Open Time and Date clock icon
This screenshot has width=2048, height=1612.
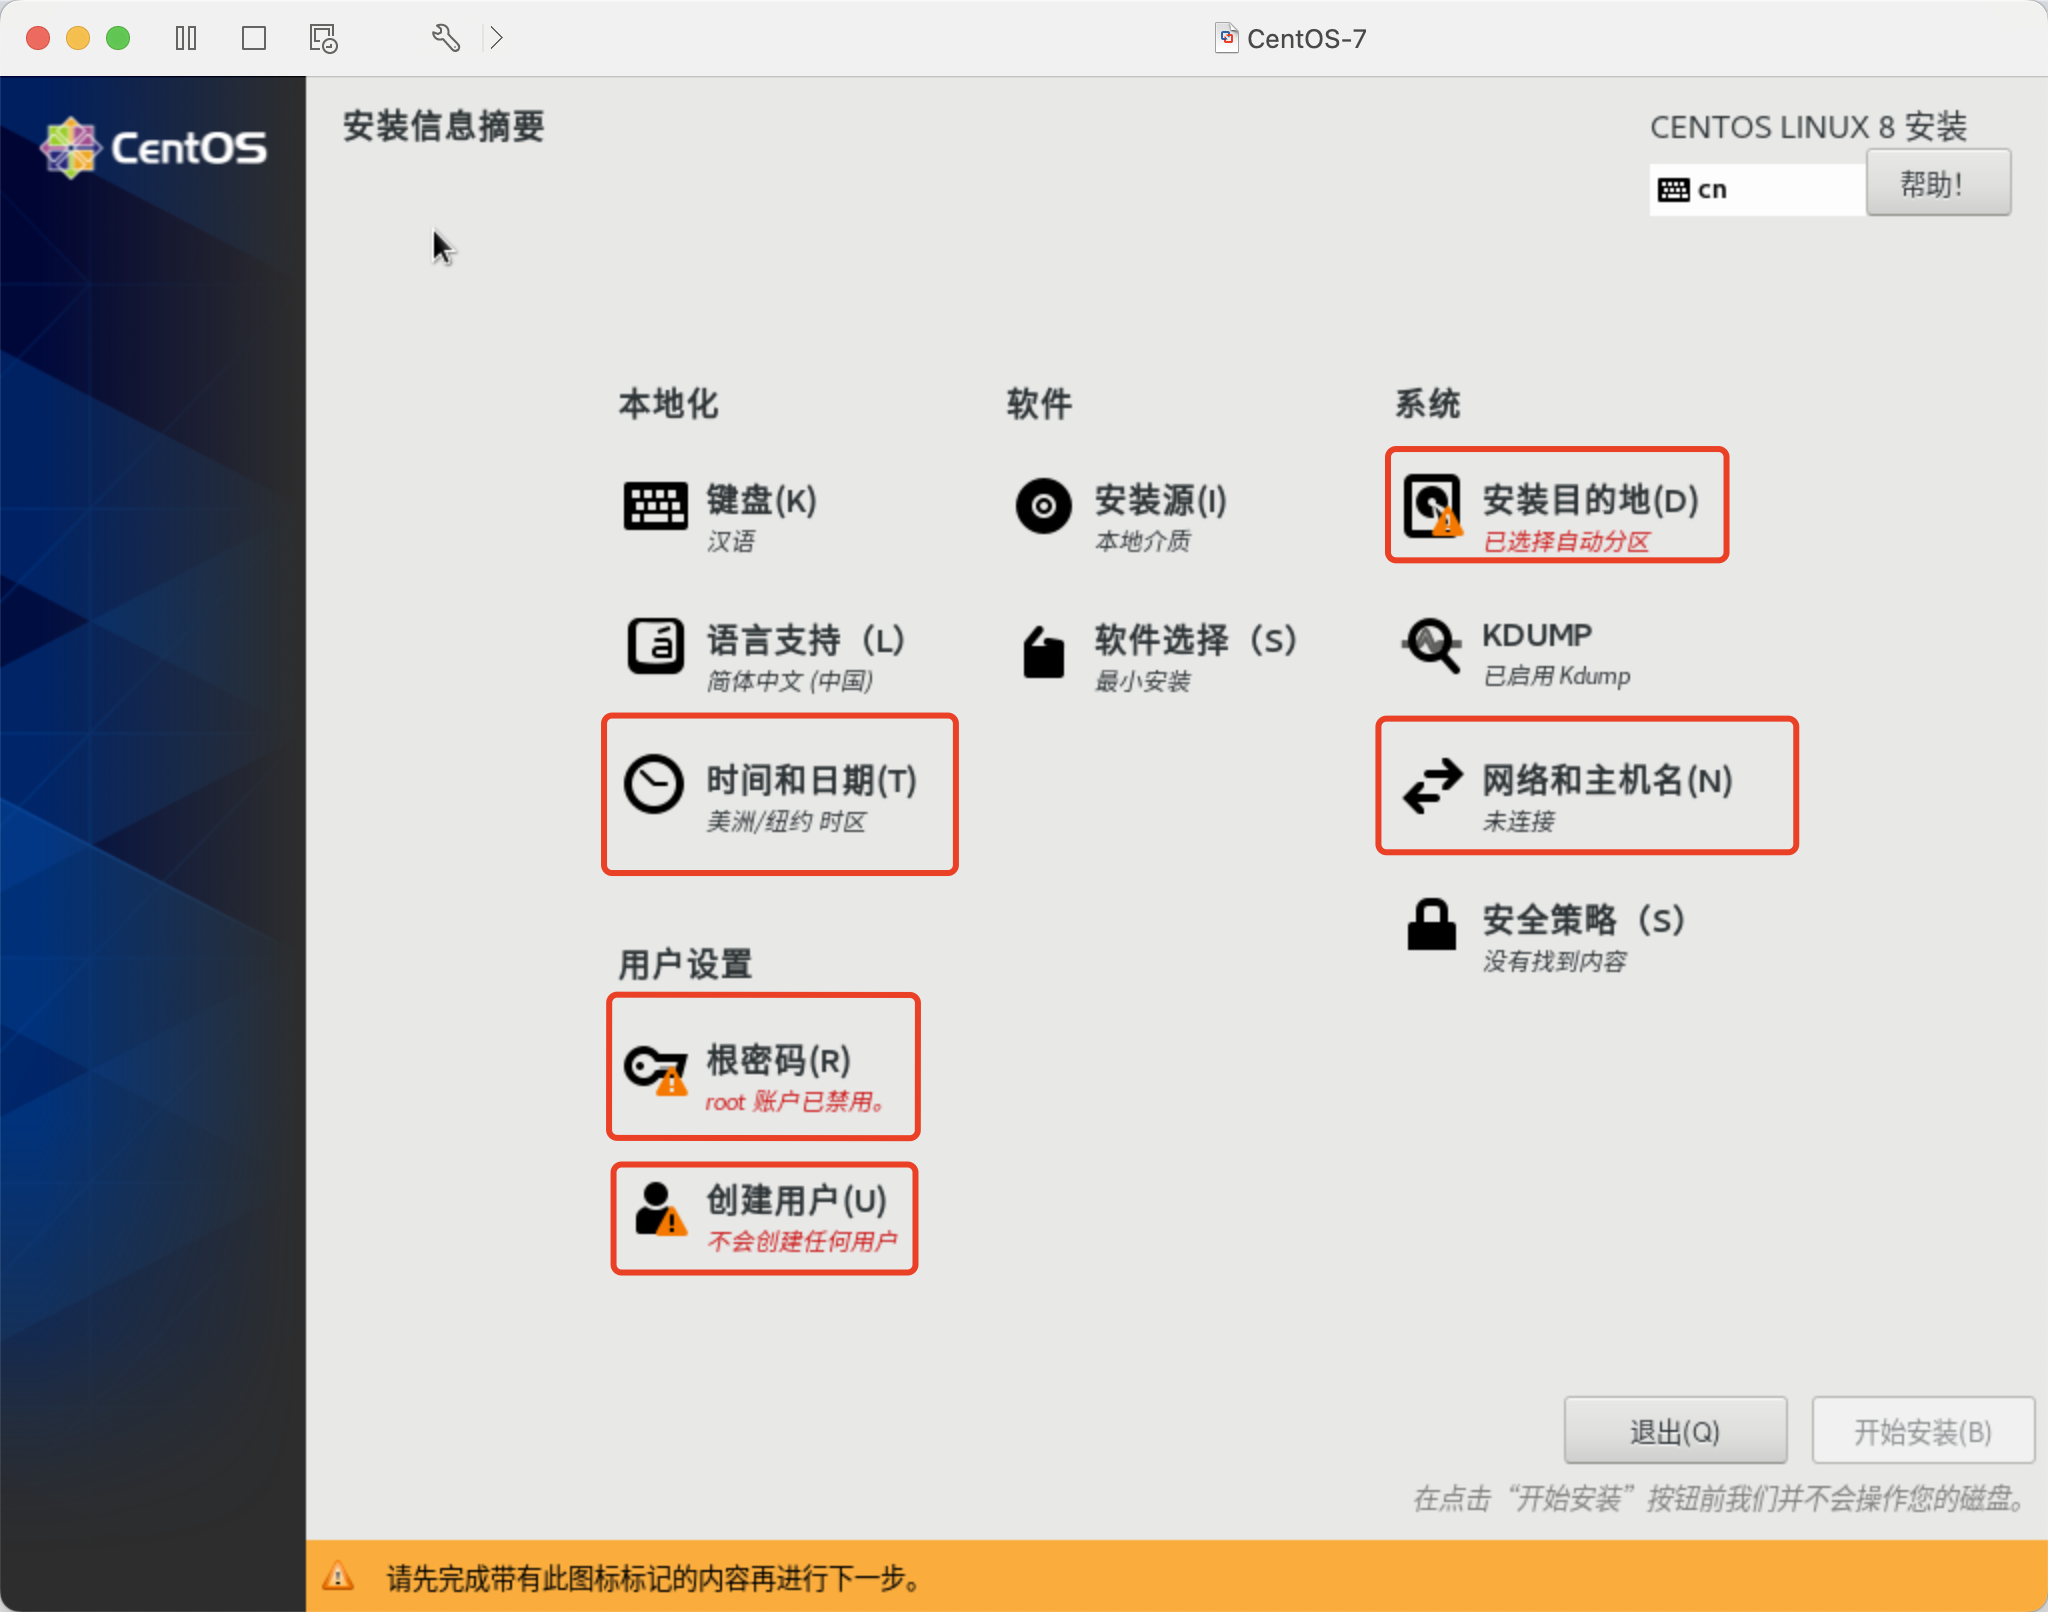(x=654, y=784)
